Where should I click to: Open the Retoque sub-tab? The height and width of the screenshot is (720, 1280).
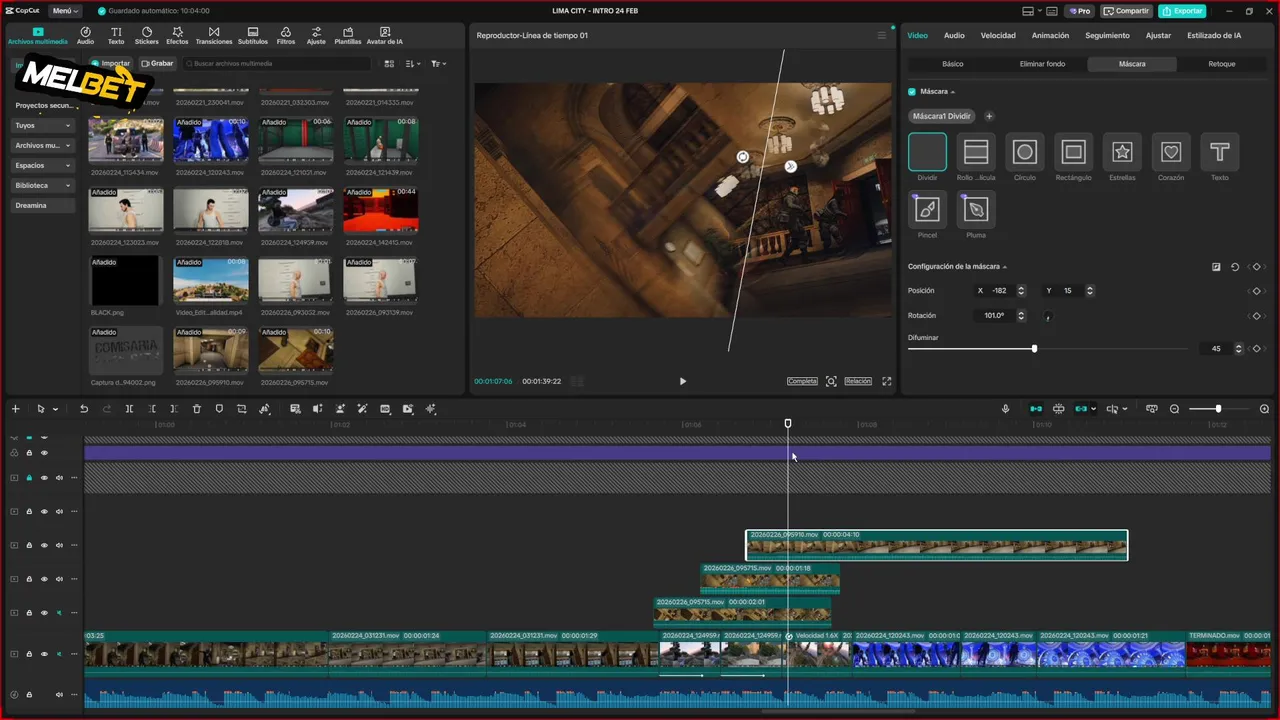(x=1222, y=64)
